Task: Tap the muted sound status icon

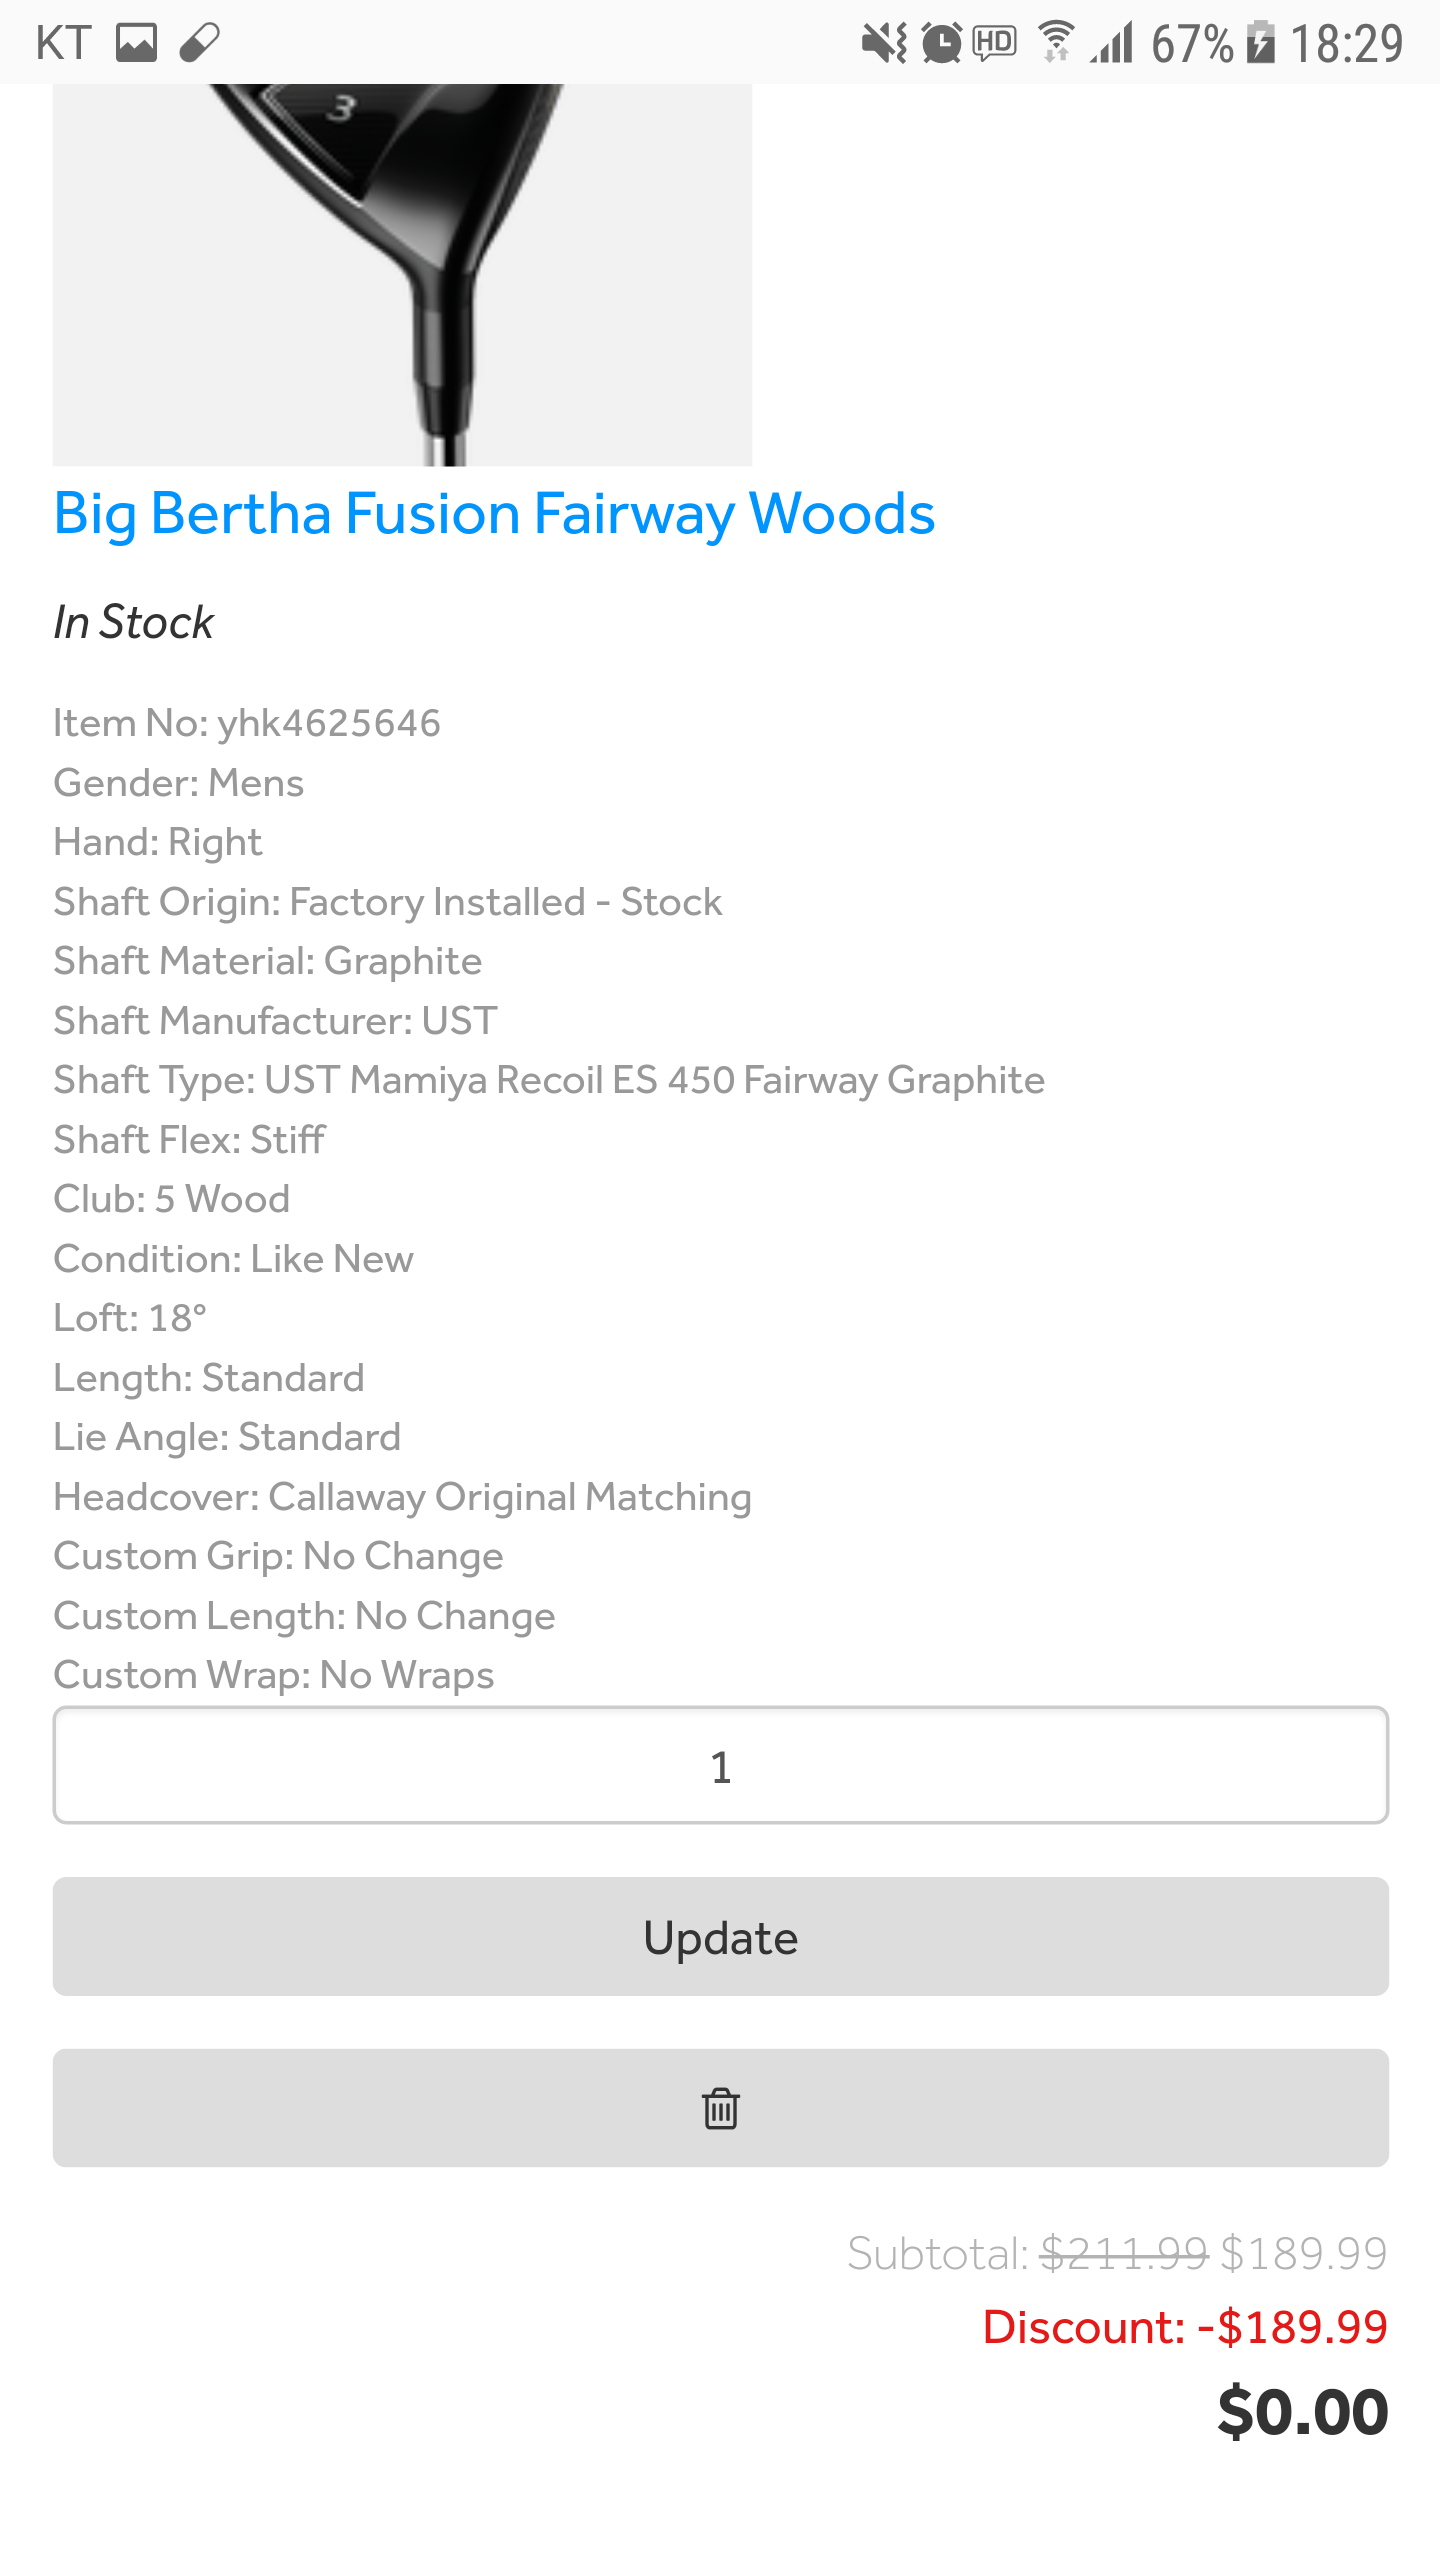Action: [x=884, y=43]
